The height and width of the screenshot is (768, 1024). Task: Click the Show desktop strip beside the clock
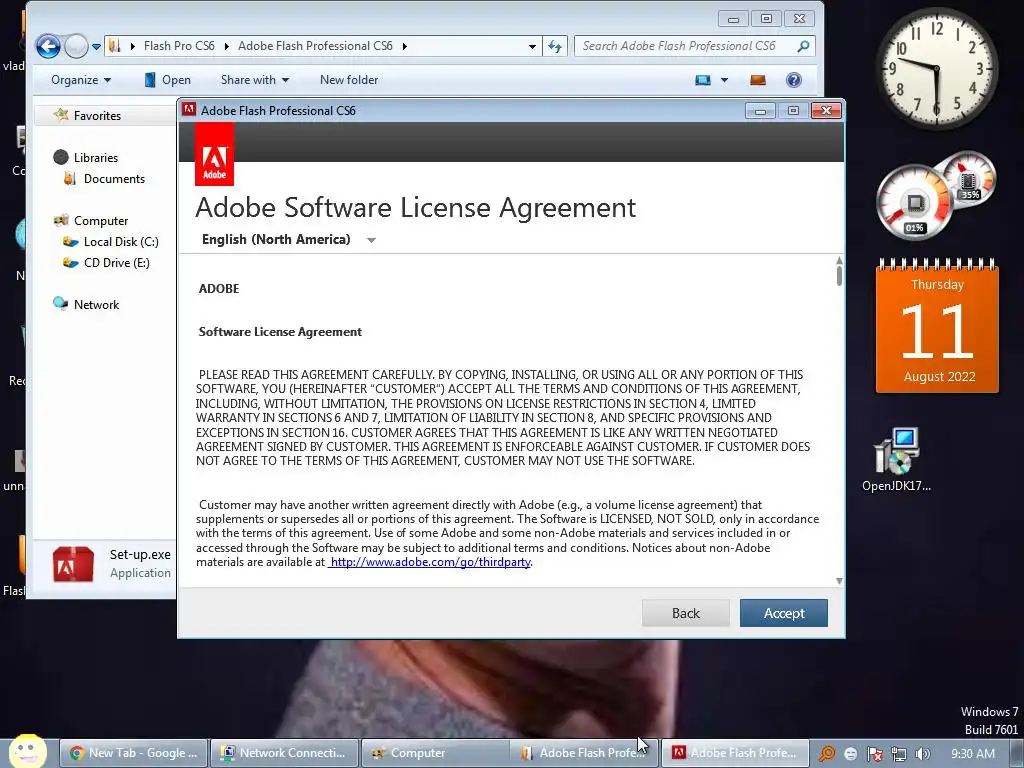click(x=1016, y=754)
